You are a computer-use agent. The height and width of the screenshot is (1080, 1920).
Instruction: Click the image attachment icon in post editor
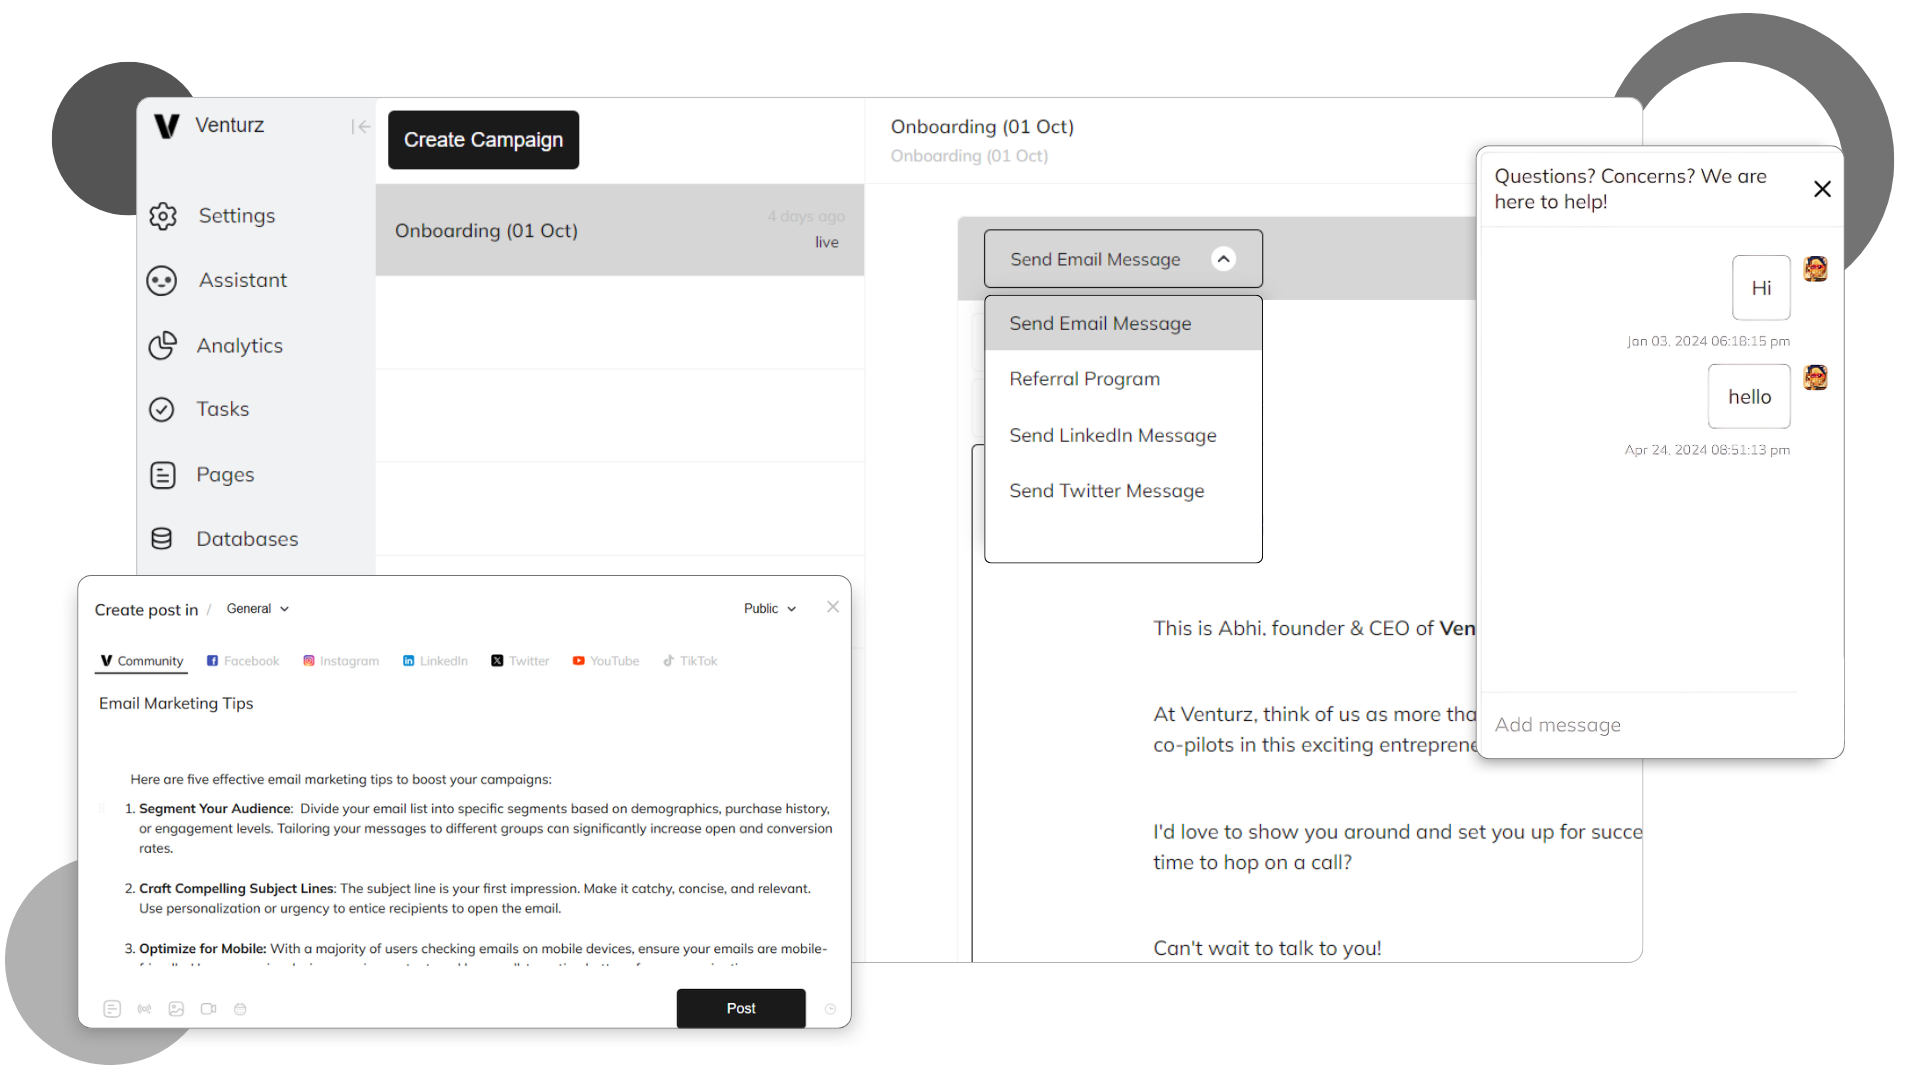pyautogui.click(x=176, y=1009)
